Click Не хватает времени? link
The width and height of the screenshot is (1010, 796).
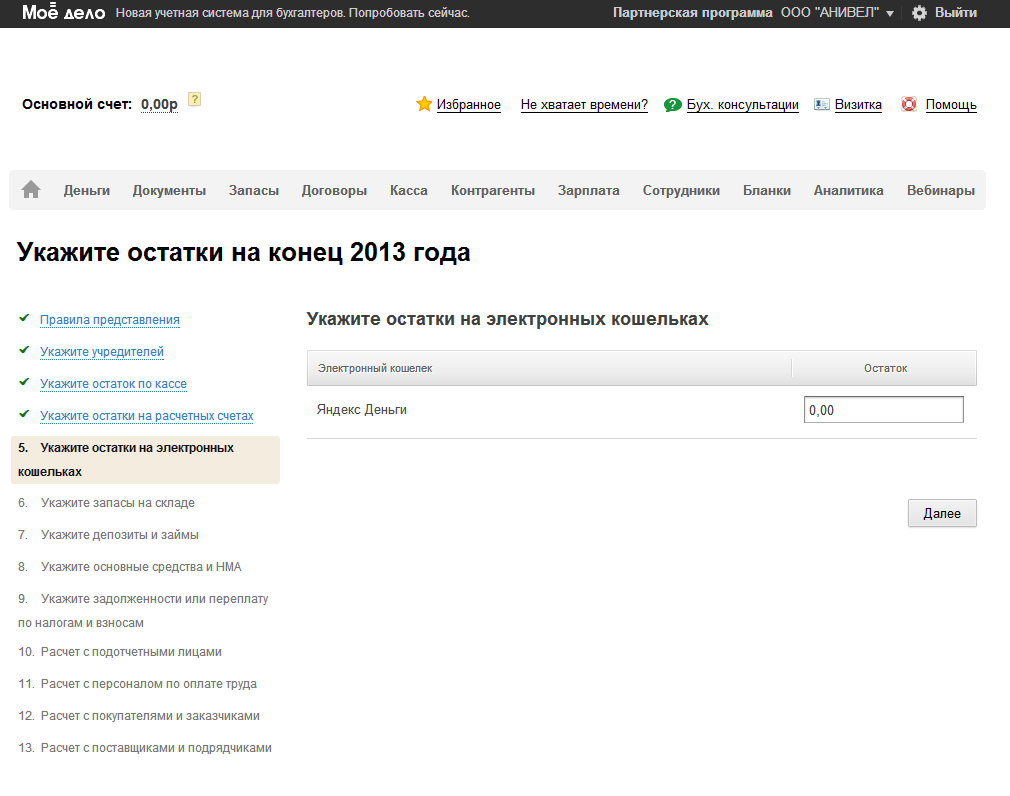(584, 105)
